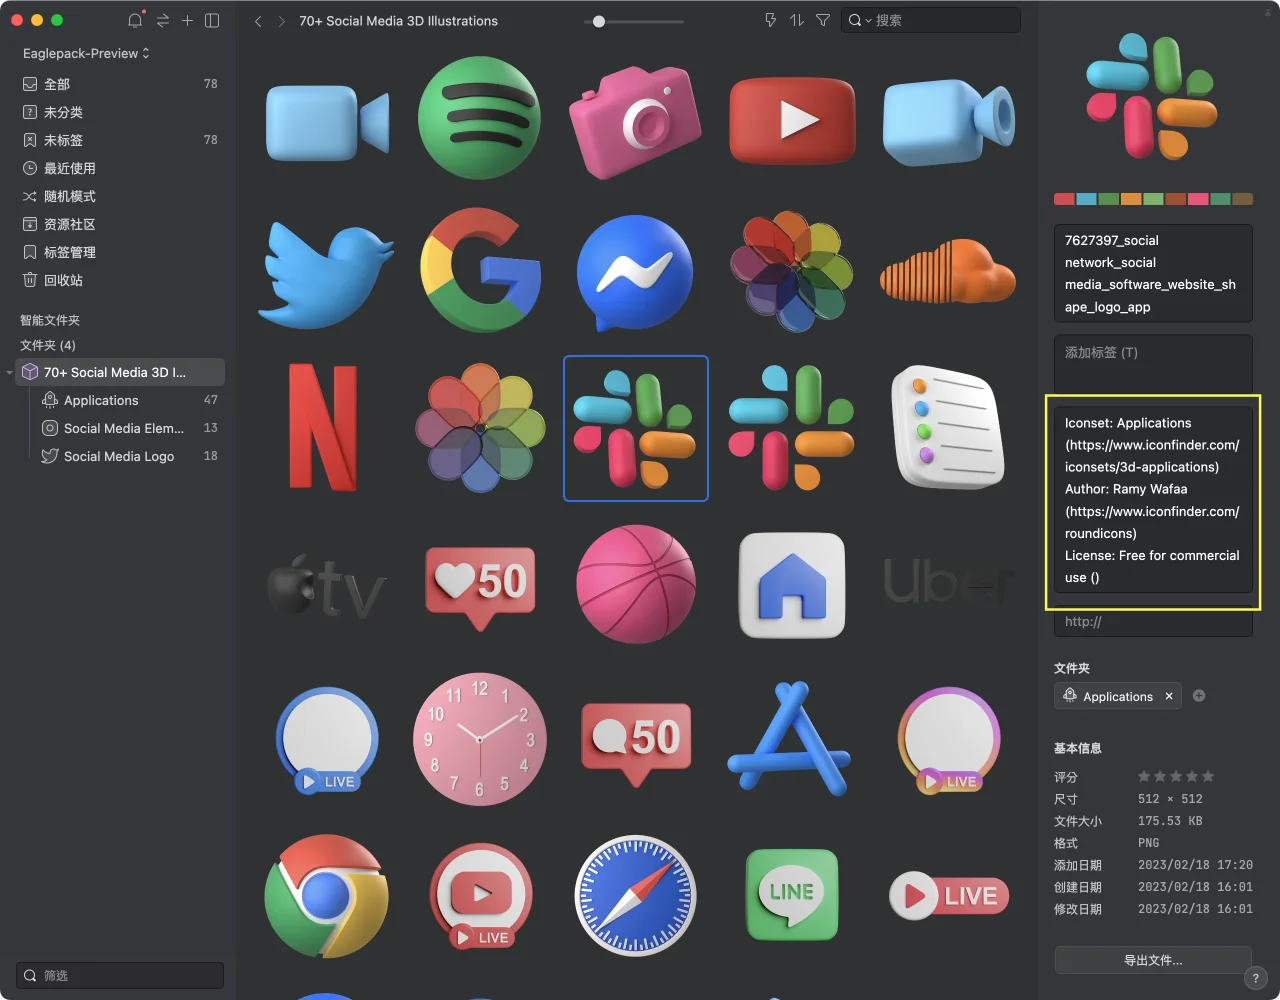The width and height of the screenshot is (1280, 1000).
Task: Select the Twitter bird thumbnail
Action: (x=325, y=276)
